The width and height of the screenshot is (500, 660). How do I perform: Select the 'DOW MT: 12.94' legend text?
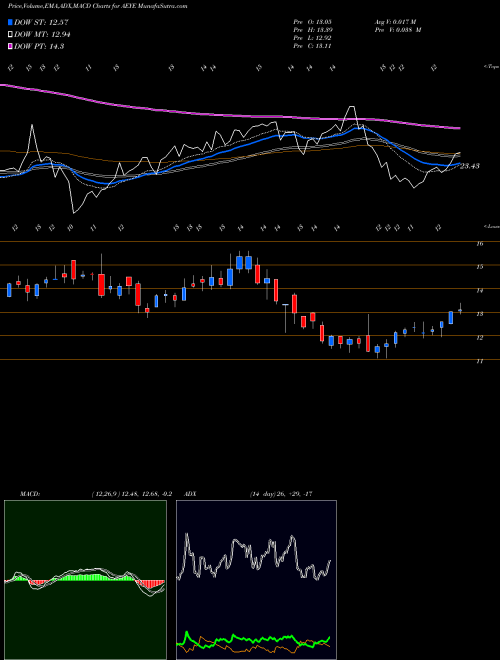42,35
